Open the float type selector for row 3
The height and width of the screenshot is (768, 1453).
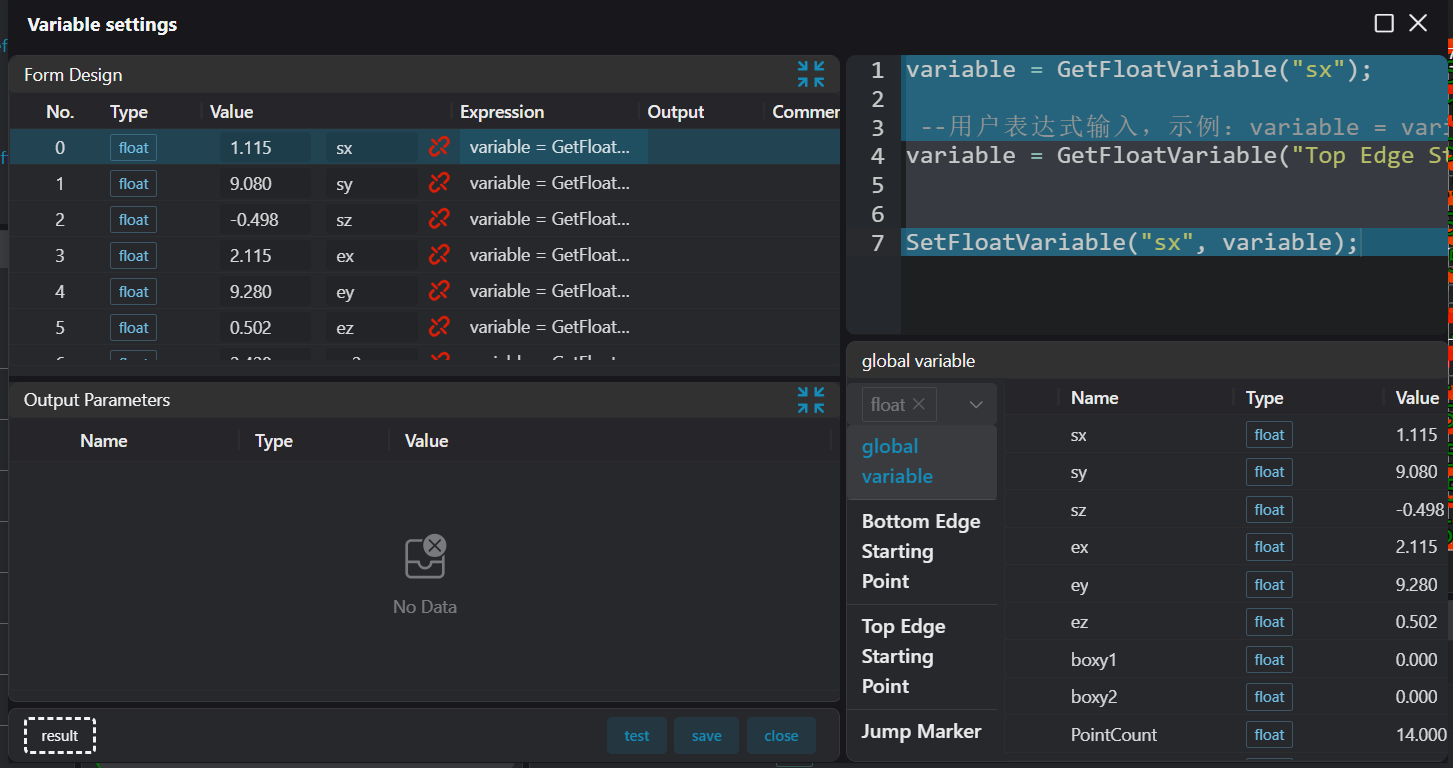pos(133,256)
